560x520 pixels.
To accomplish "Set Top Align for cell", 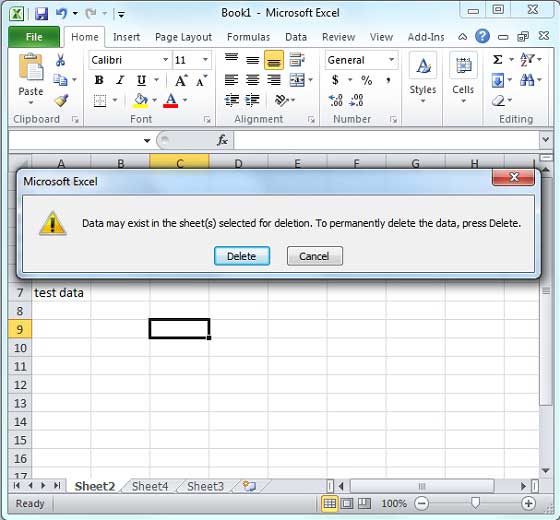I will (x=231, y=60).
